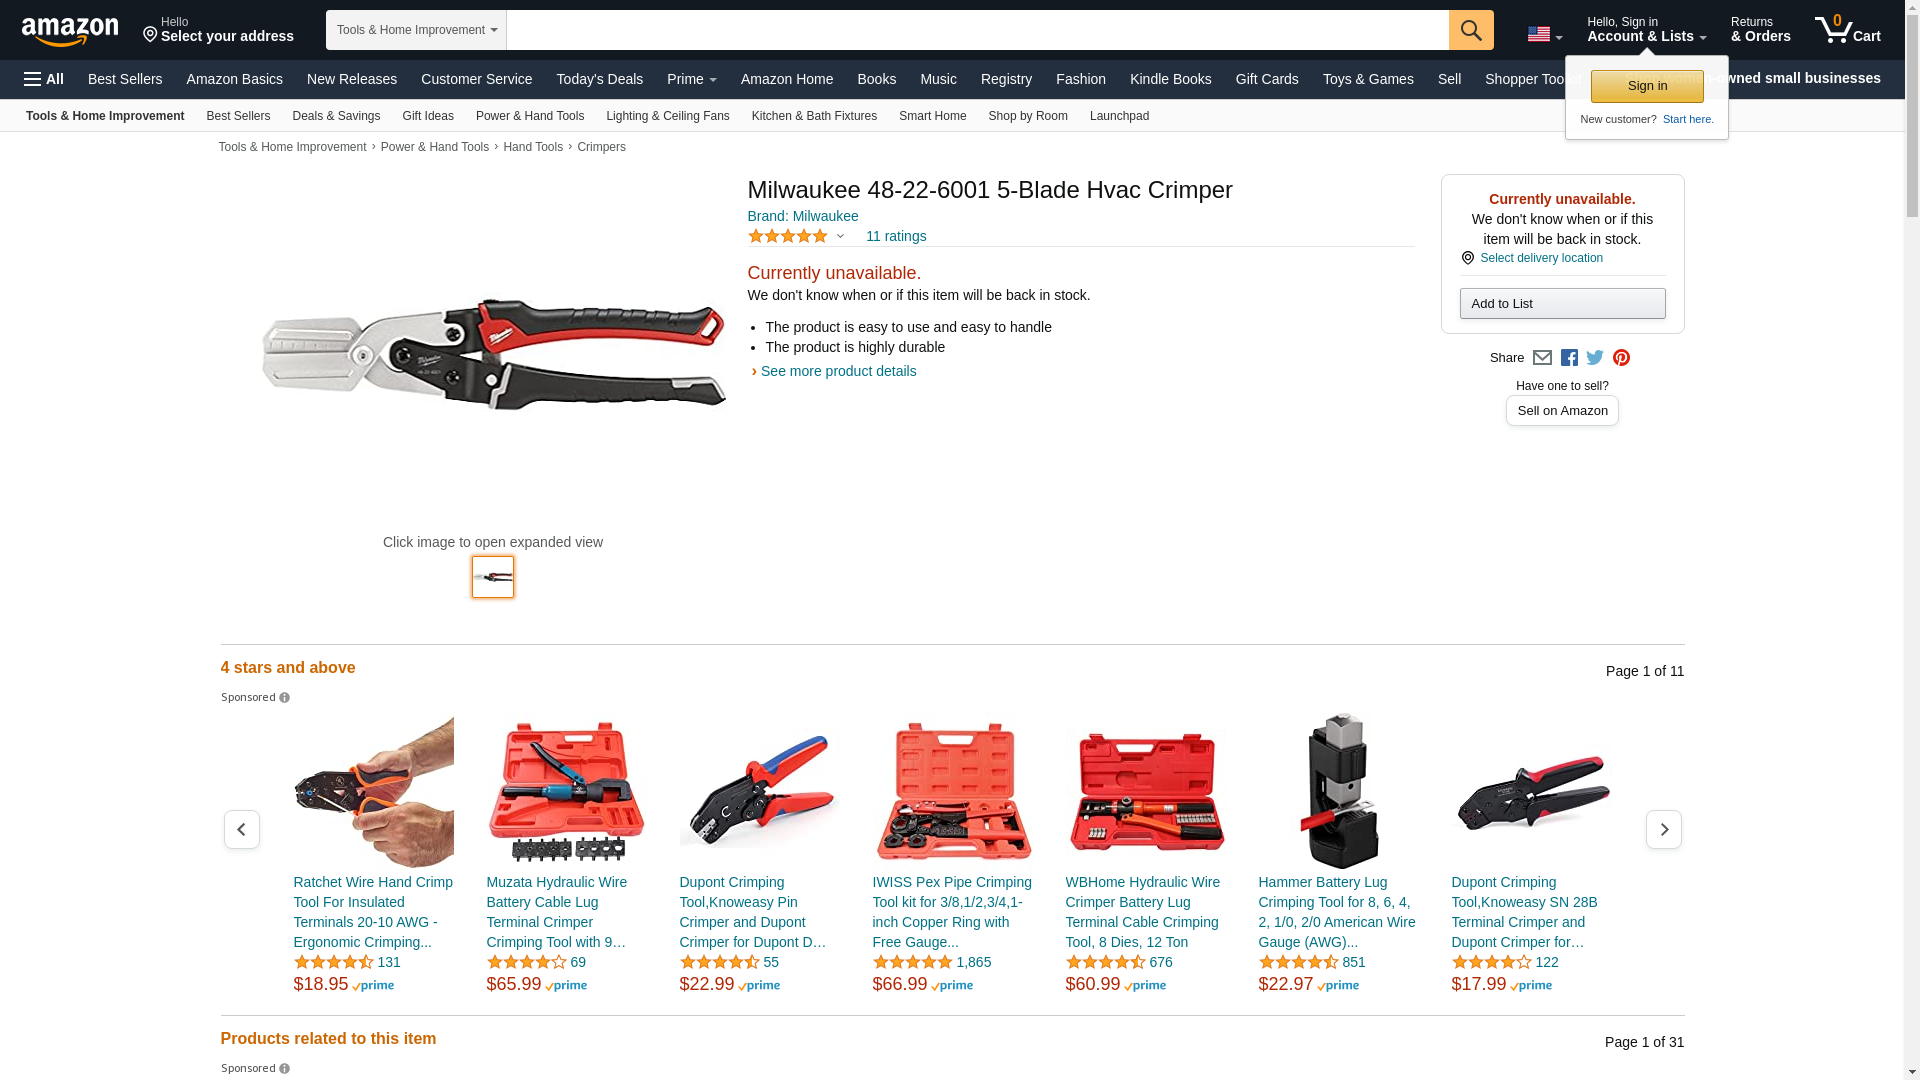Viewport: 1920px width, 1080px height.
Task: Go to previous sponsored products carousel page
Action: tap(242, 829)
